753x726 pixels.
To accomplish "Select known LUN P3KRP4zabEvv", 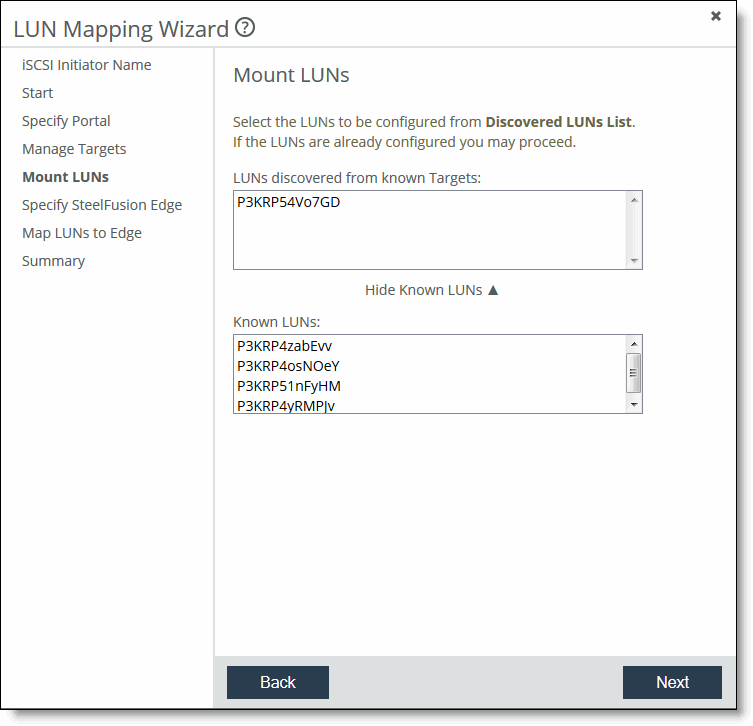I will (x=284, y=346).
